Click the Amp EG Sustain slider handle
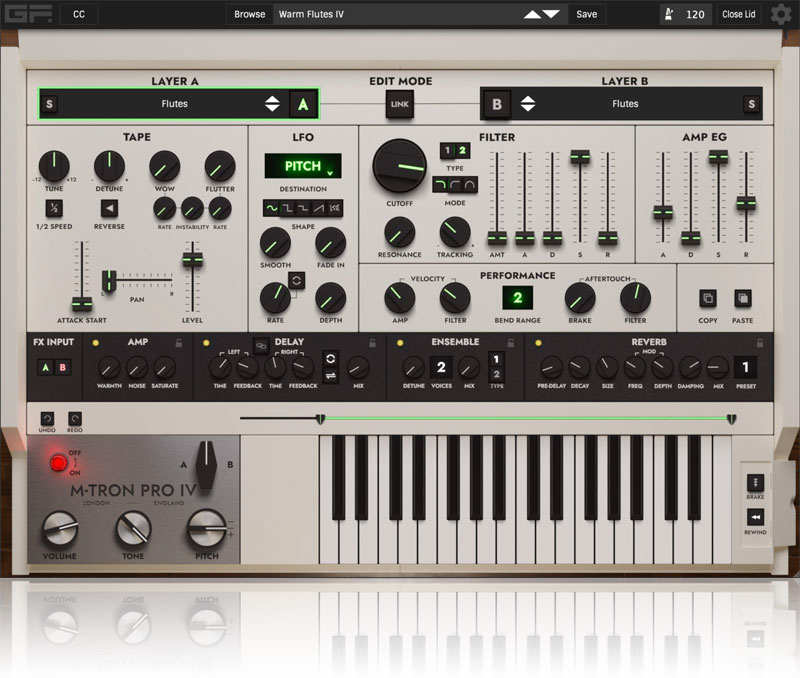This screenshot has width=800, height=678. [717, 157]
